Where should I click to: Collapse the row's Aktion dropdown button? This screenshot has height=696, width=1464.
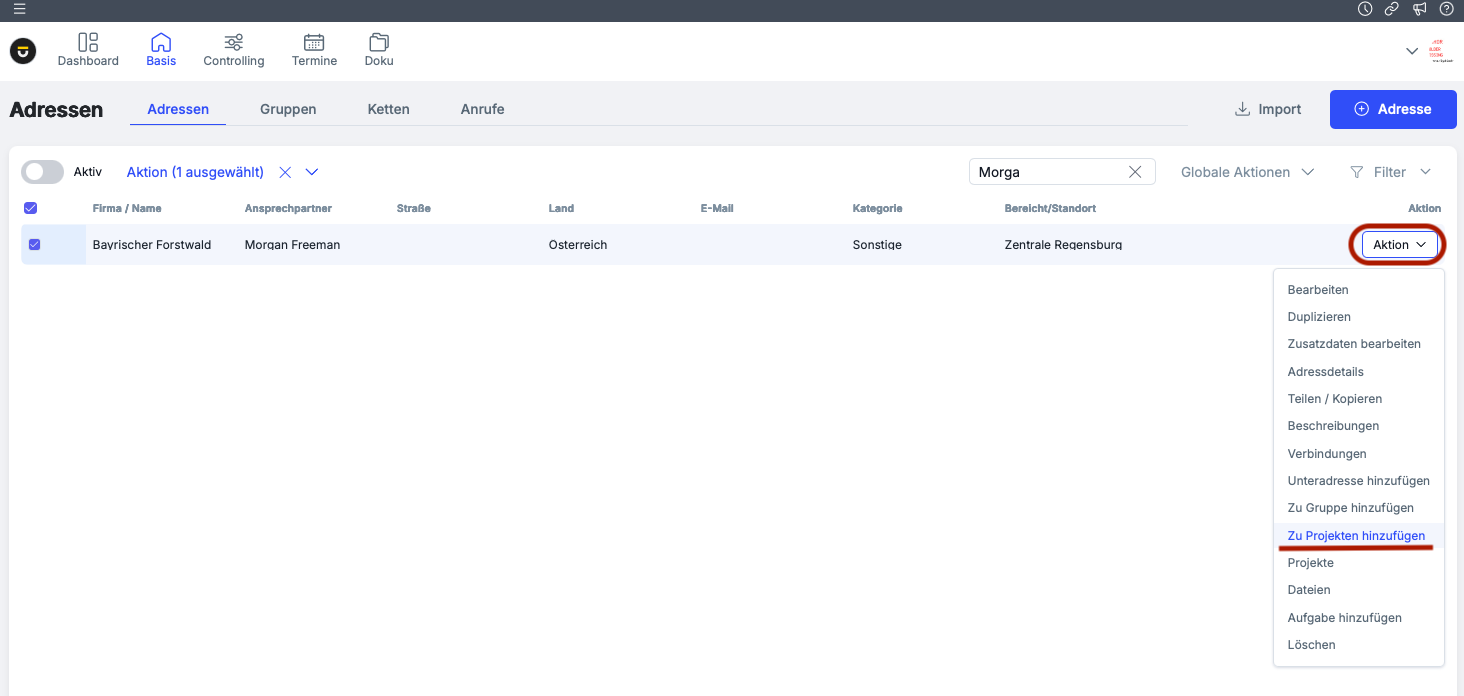coord(1399,245)
